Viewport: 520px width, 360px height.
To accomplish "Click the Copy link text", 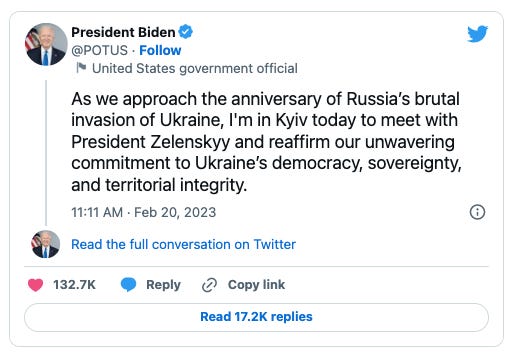I will tap(256, 285).
